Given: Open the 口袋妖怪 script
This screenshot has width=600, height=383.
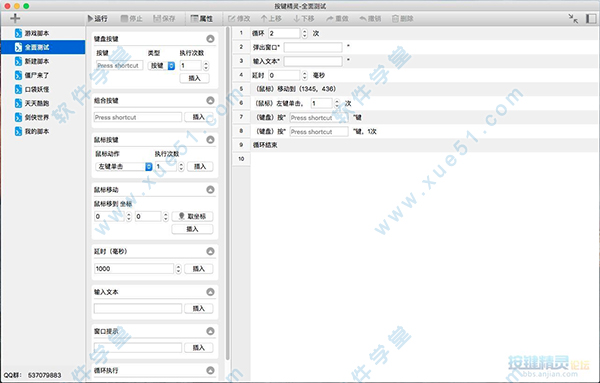Looking at the screenshot, I should (x=43, y=89).
